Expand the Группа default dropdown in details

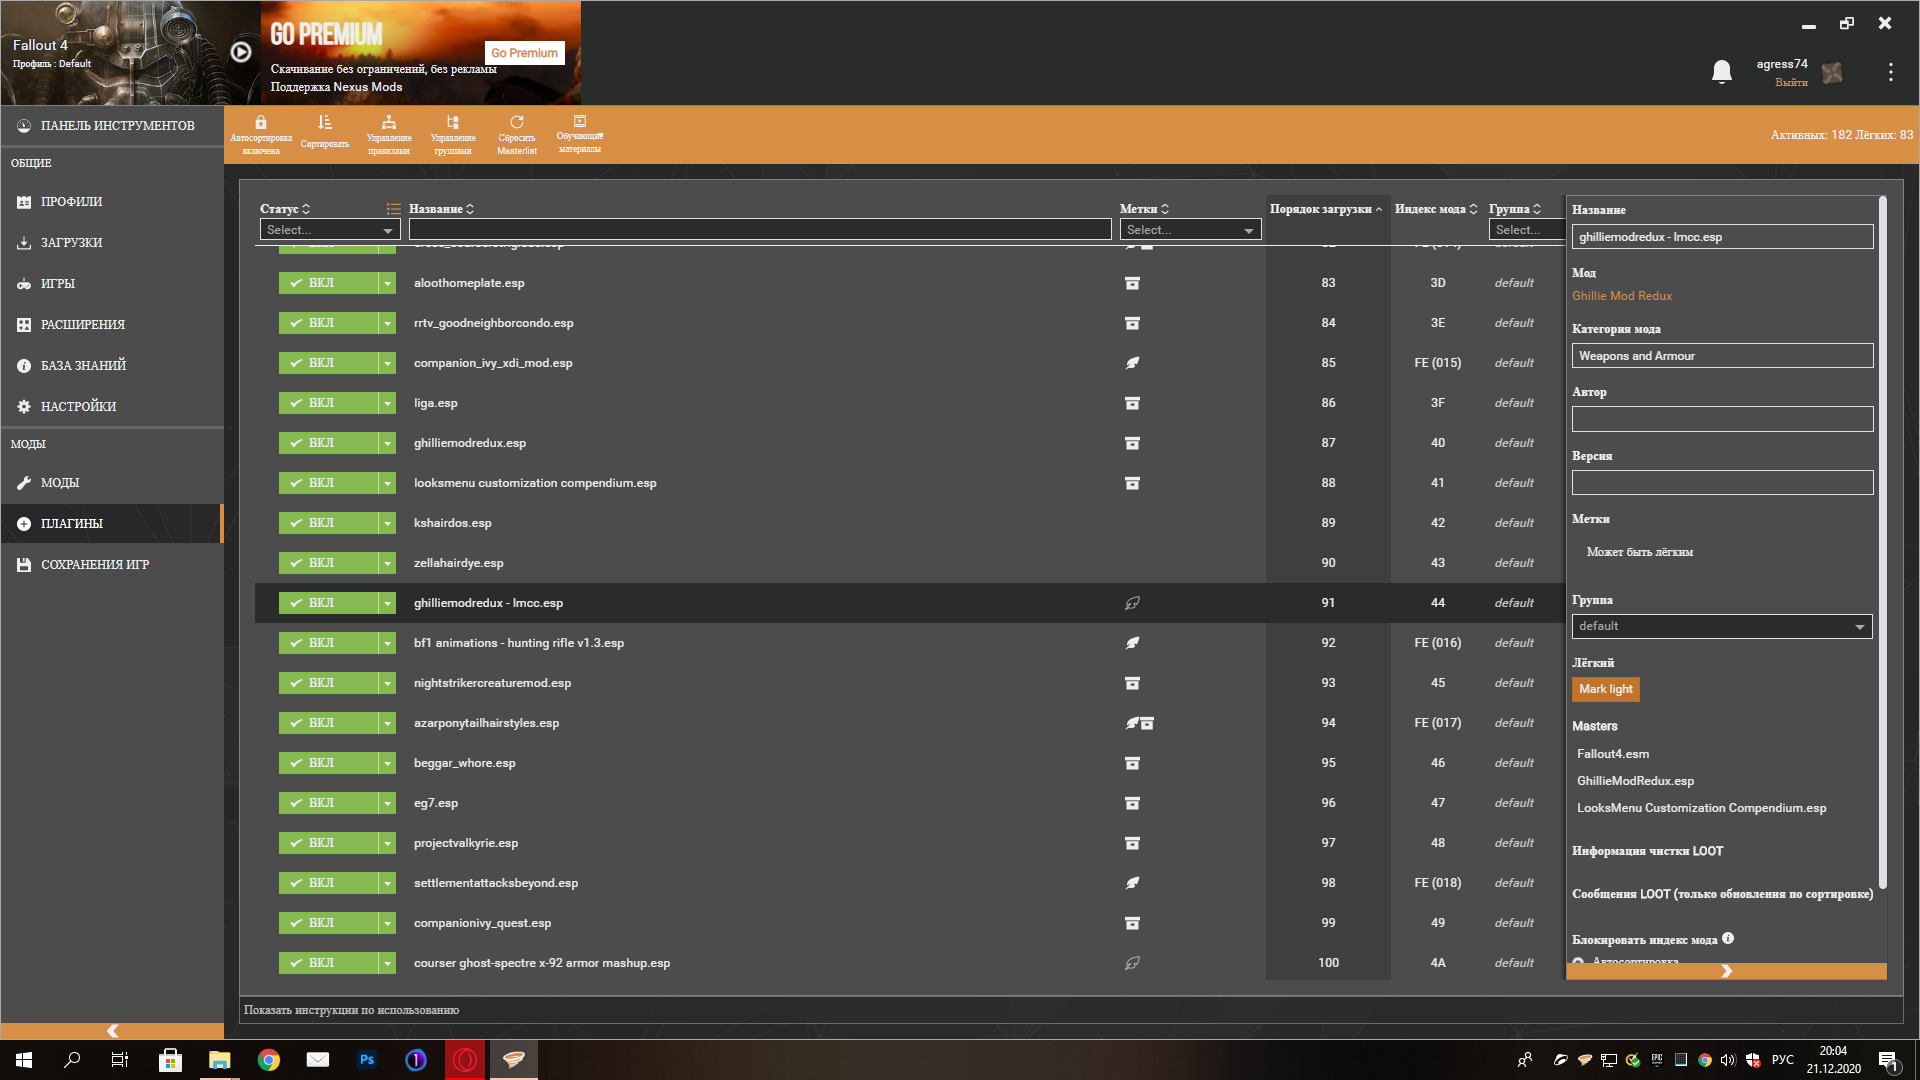coord(1721,626)
